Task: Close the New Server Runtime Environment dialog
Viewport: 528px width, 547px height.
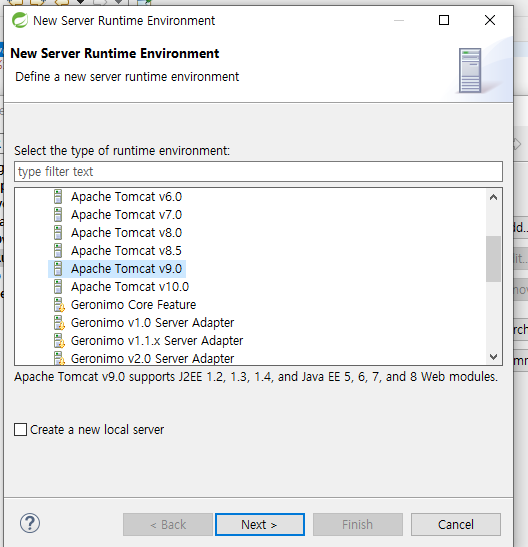Action: (x=490, y=20)
